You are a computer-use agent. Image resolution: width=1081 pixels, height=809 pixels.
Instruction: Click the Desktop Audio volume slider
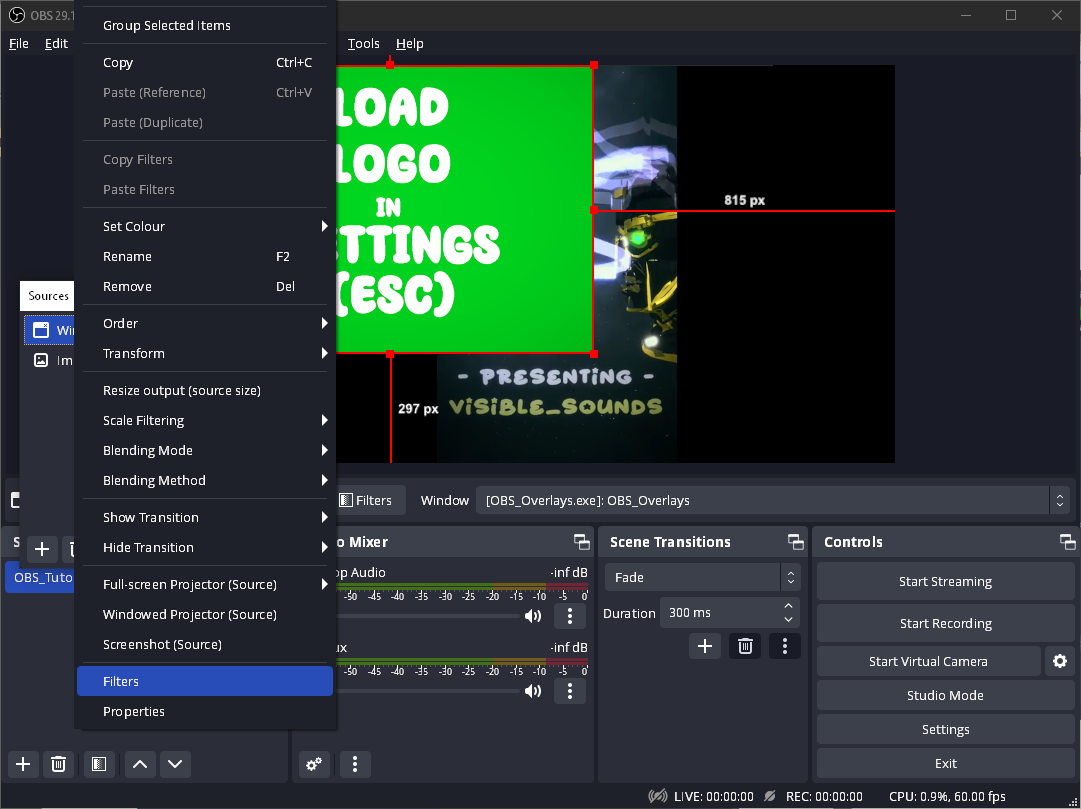click(x=430, y=616)
